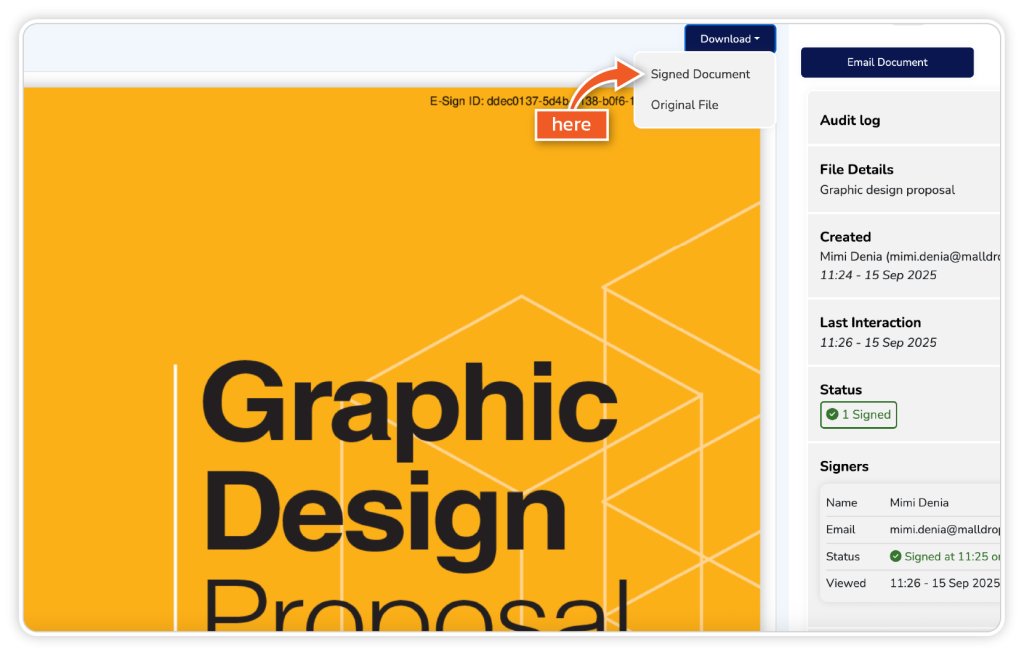Screen dimensions: 1024x655
Task: Click the signer name Mimi Denia in the signer card
Action: coord(919,503)
